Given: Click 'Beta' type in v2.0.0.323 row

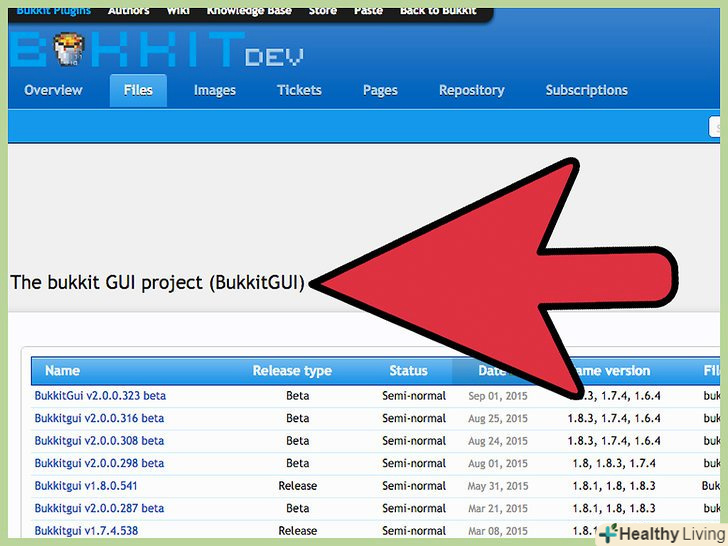Looking at the screenshot, I should tap(298, 396).
